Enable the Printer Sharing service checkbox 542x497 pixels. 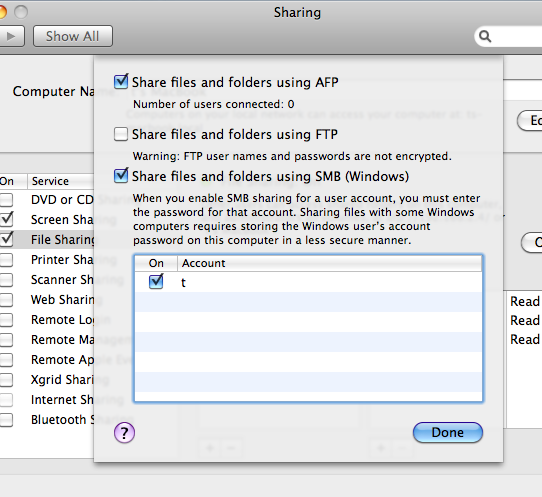click(x=7, y=260)
